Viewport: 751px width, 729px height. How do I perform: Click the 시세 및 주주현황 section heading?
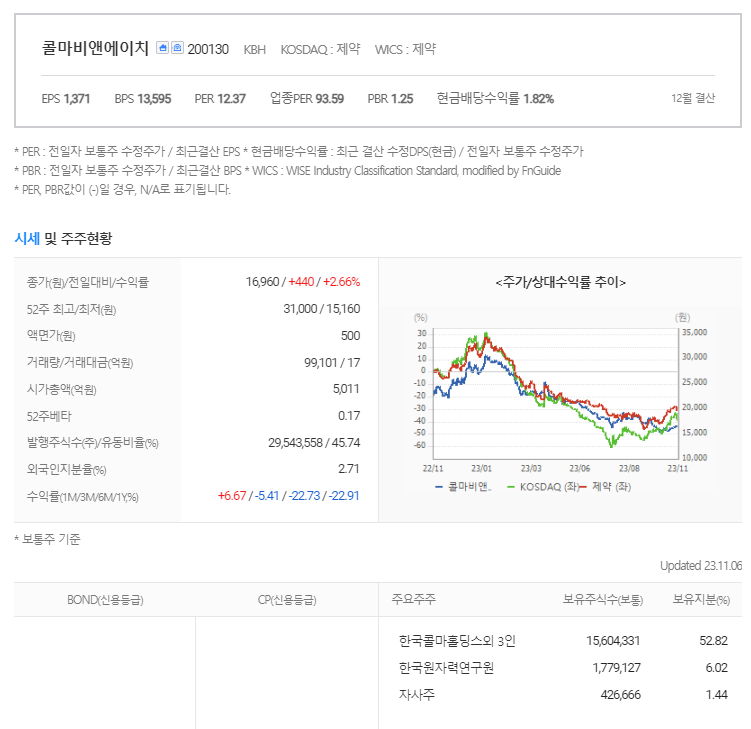63,238
